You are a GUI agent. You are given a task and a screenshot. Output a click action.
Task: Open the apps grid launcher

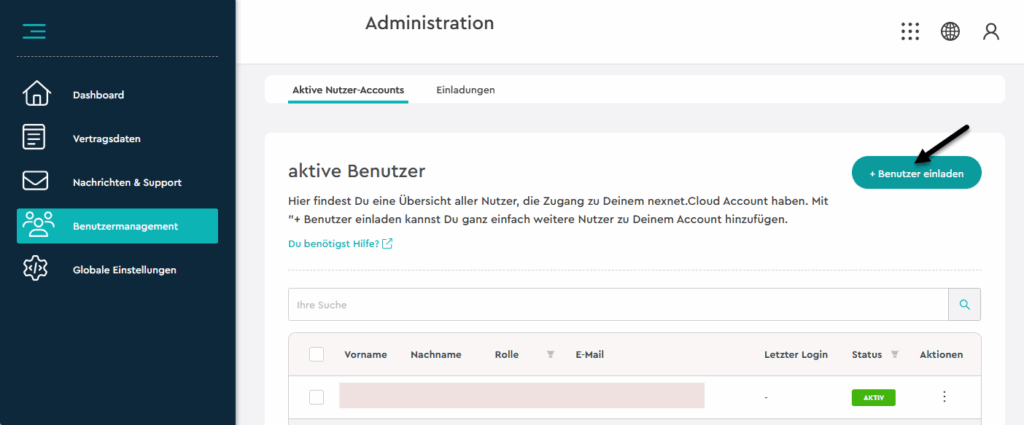coord(910,31)
